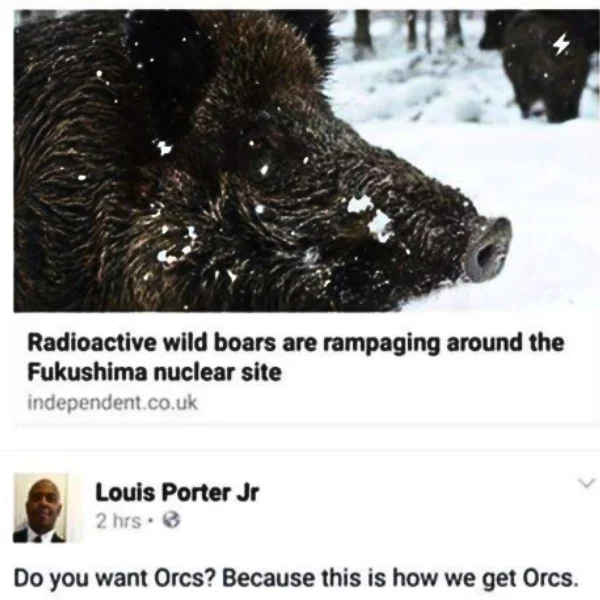Click the 2 hrs post timestamp
The height and width of the screenshot is (600, 600).
point(118,520)
